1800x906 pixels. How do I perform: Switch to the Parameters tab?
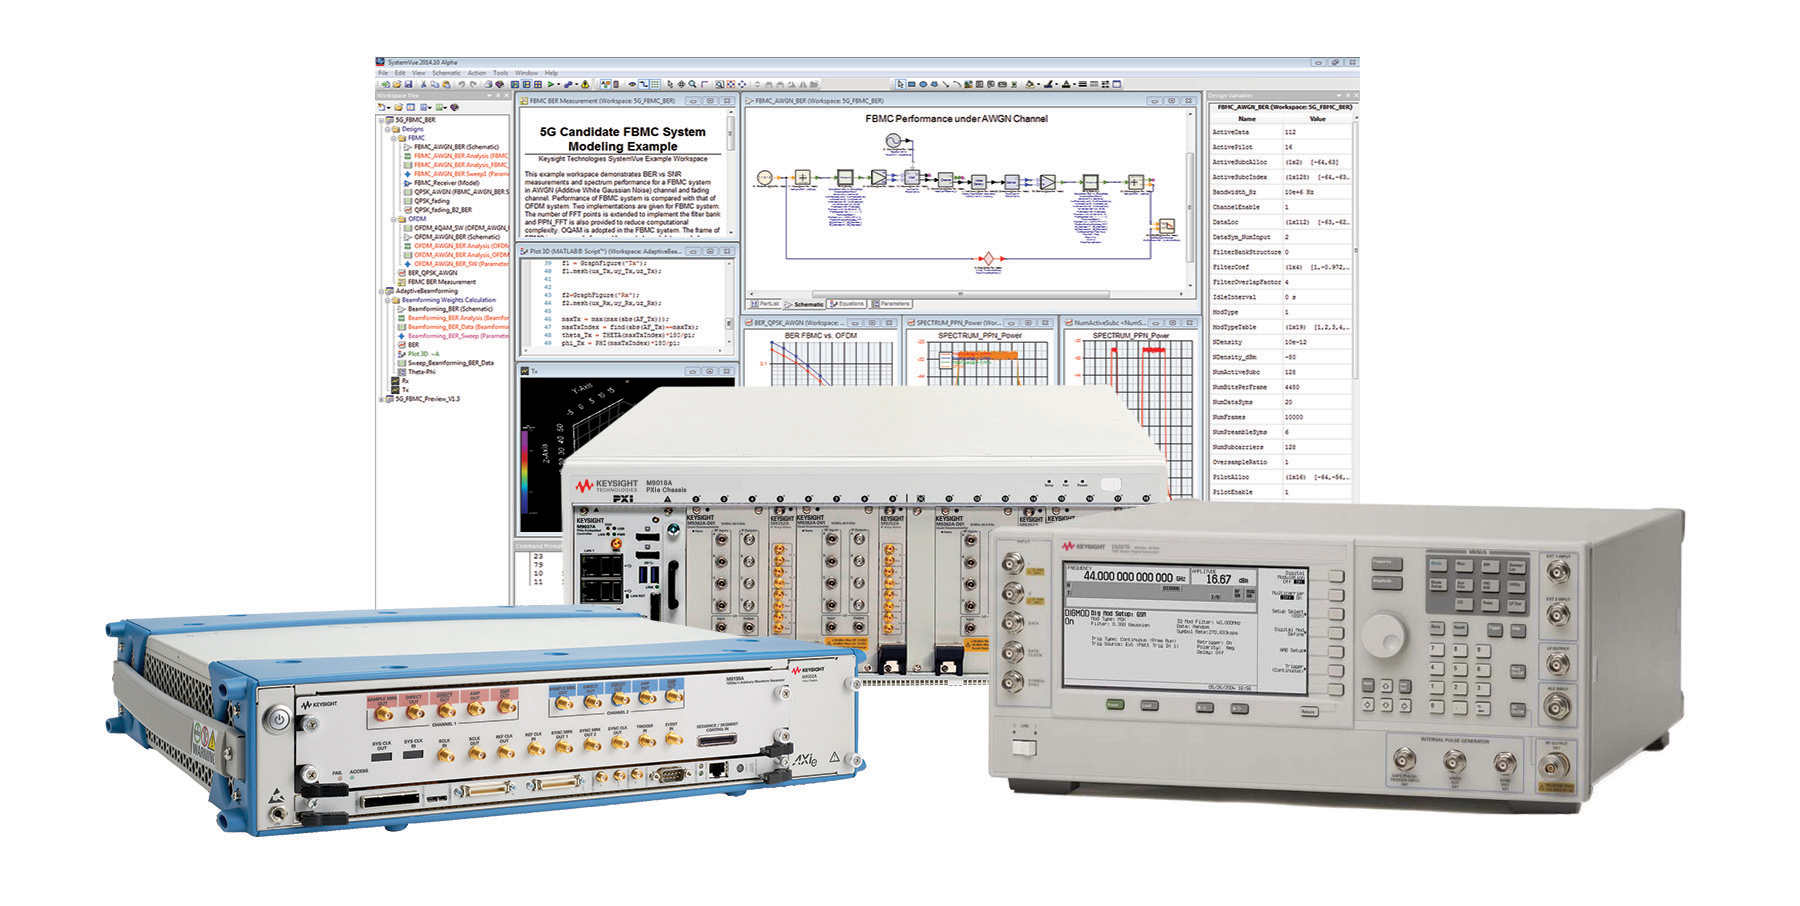(x=891, y=304)
